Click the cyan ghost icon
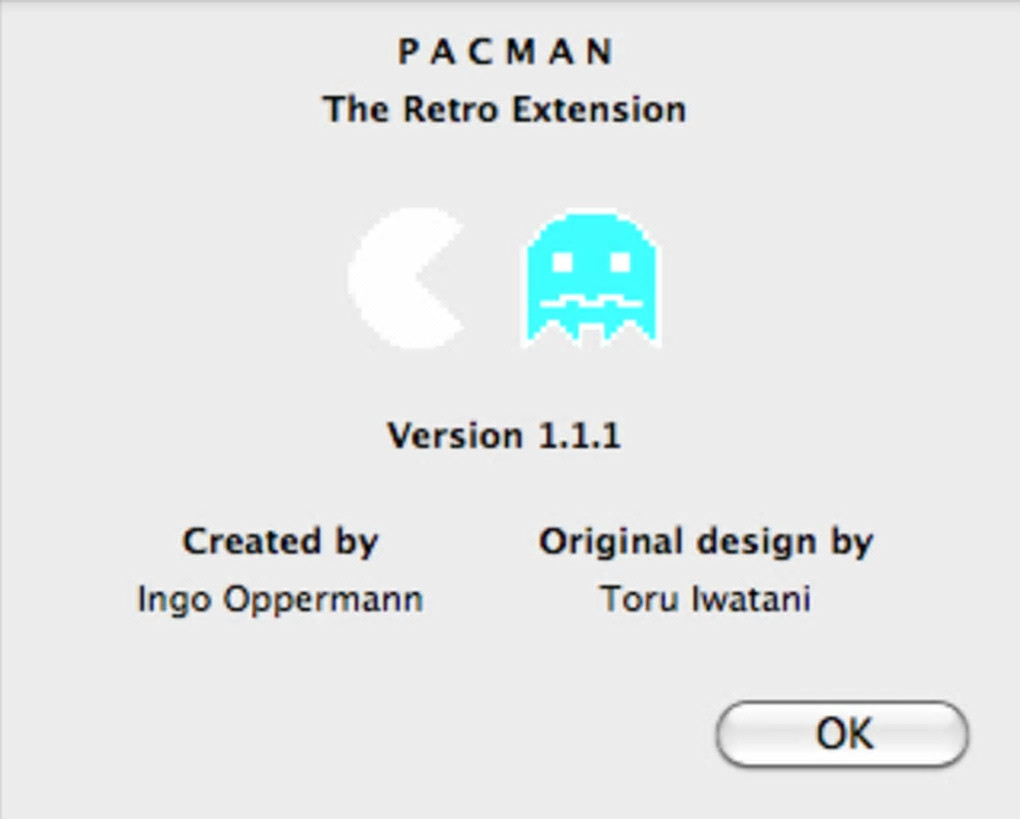The width and height of the screenshot is (1020, 819). [x=591, y=279]
